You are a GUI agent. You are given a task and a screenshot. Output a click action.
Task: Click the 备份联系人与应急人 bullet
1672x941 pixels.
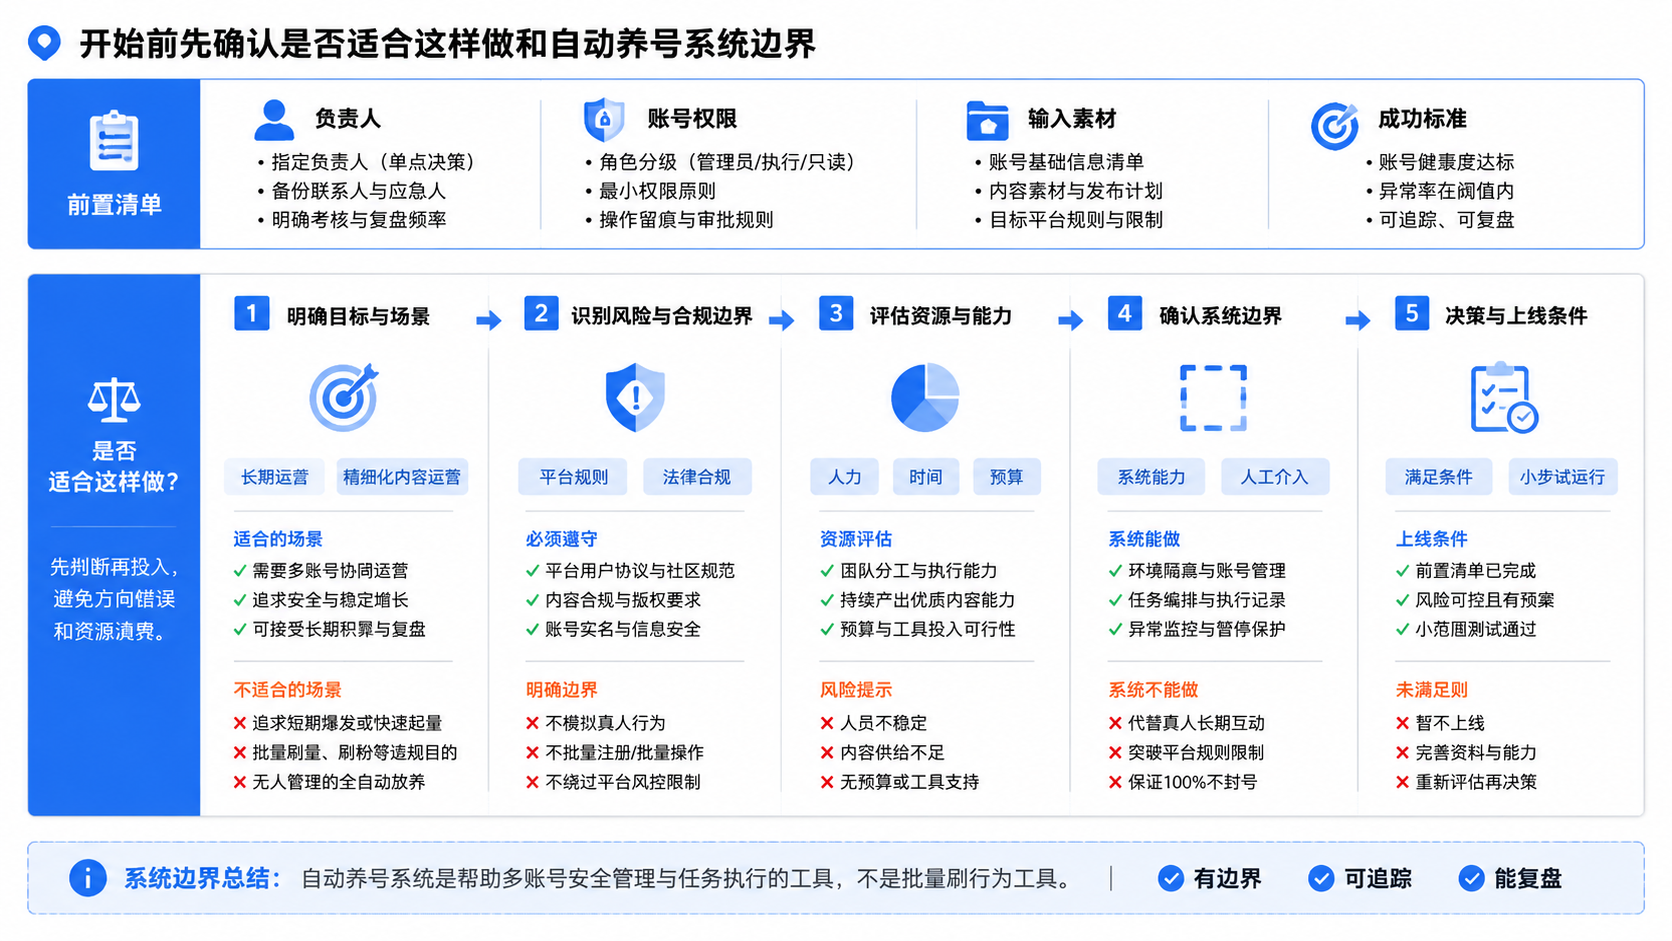coord(351,191)
